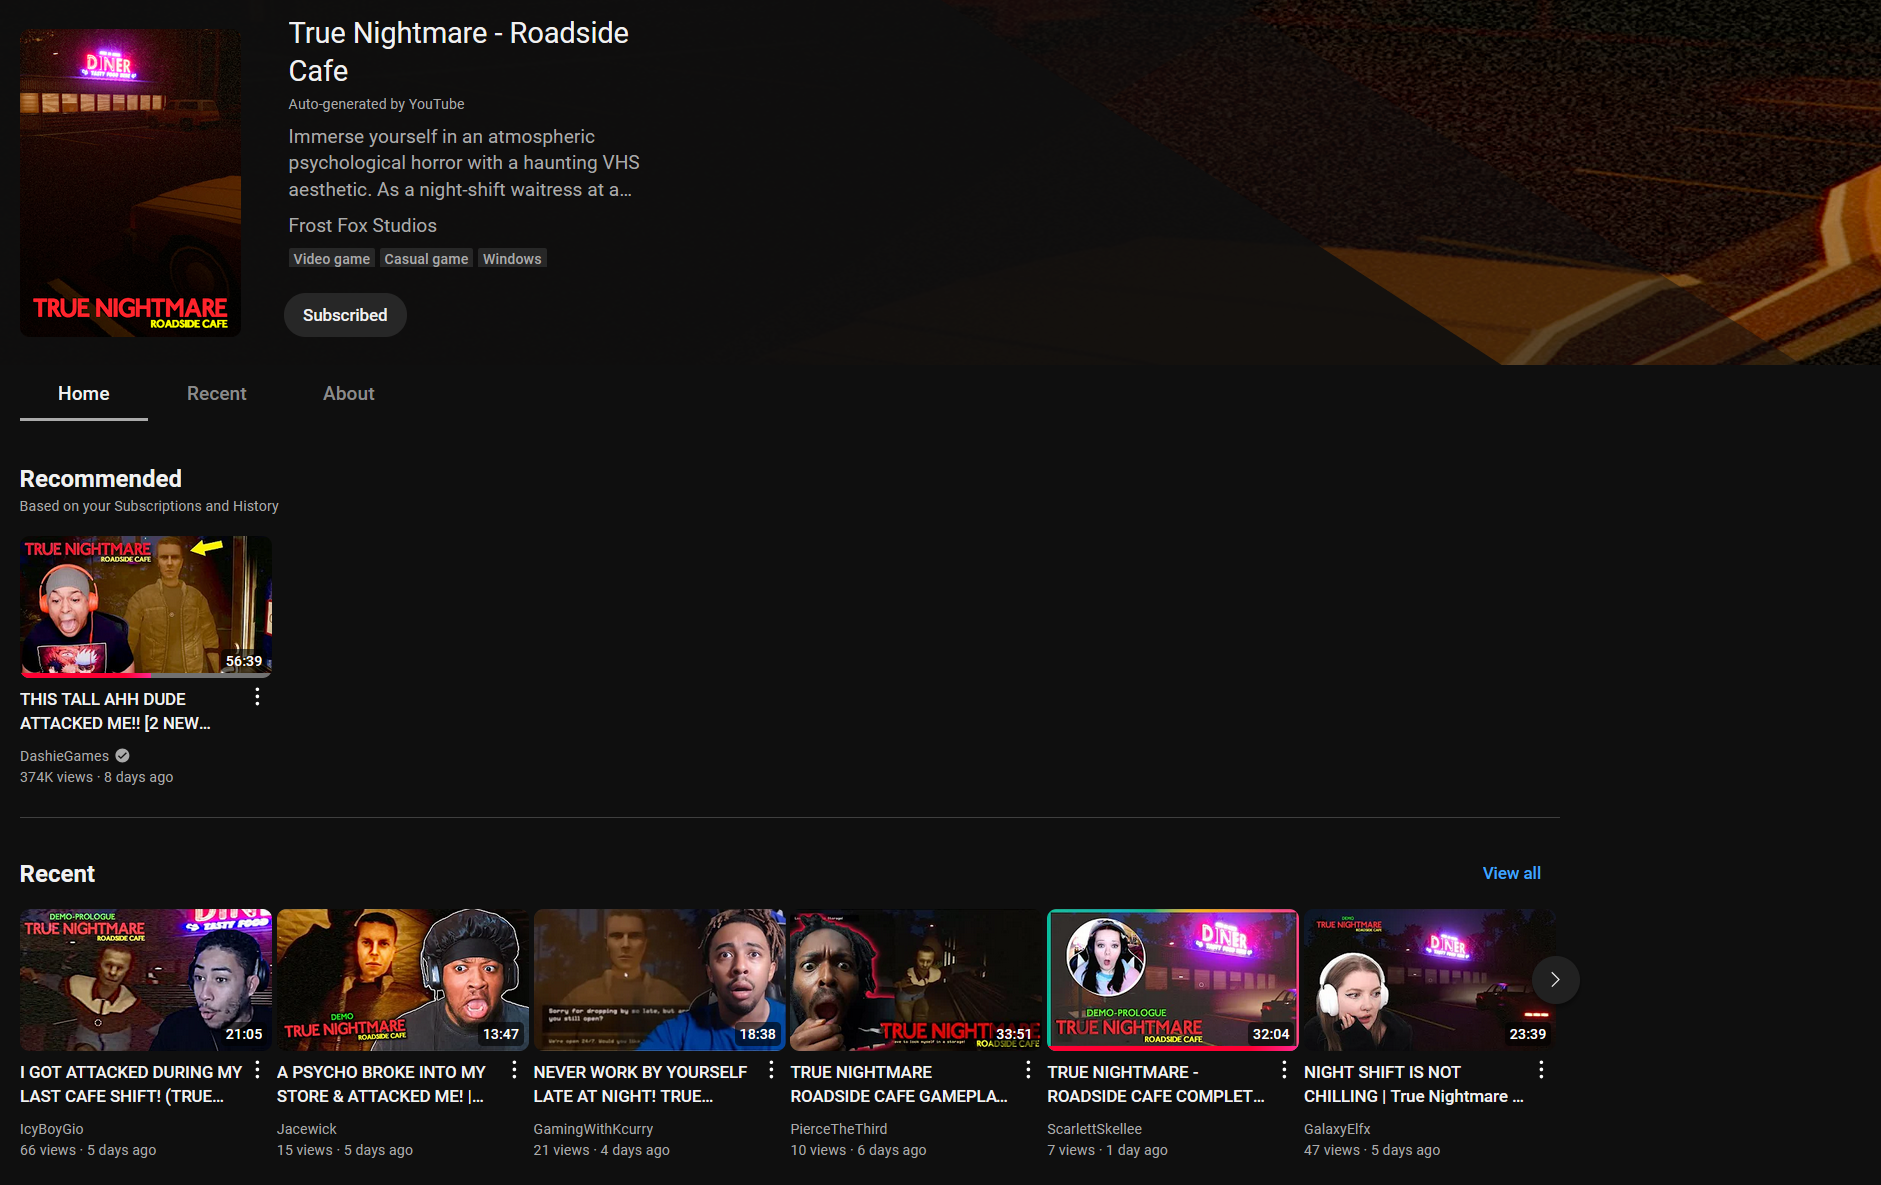Toggle the Subscribed button

point(344,315)
